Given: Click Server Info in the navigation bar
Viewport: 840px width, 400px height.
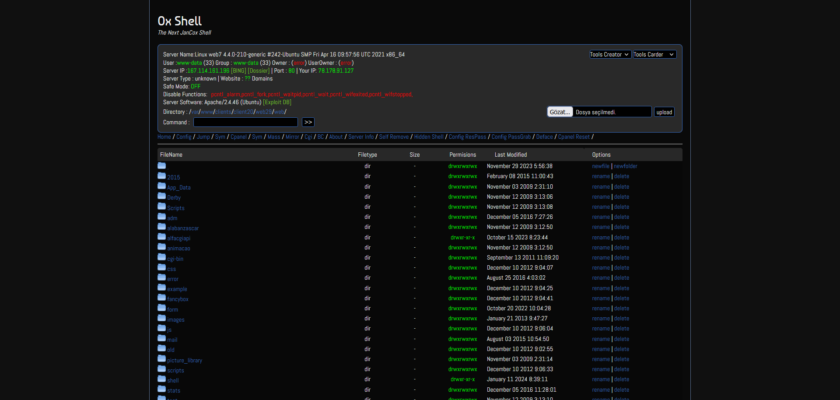Looking at the screenshot, I should [x=361, y=137].
